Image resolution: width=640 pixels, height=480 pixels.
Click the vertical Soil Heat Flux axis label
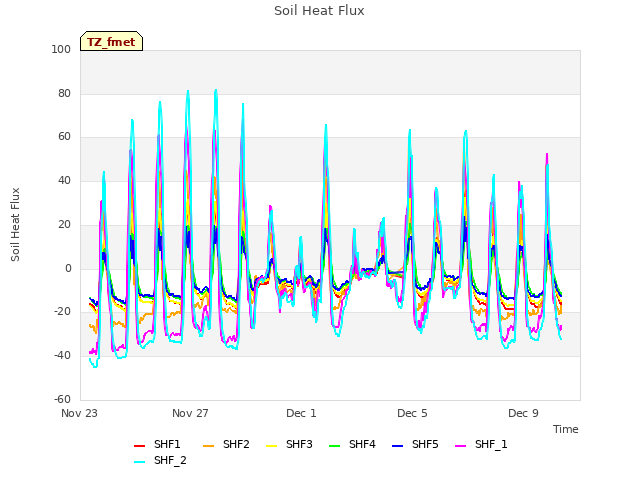click(15, 224)
